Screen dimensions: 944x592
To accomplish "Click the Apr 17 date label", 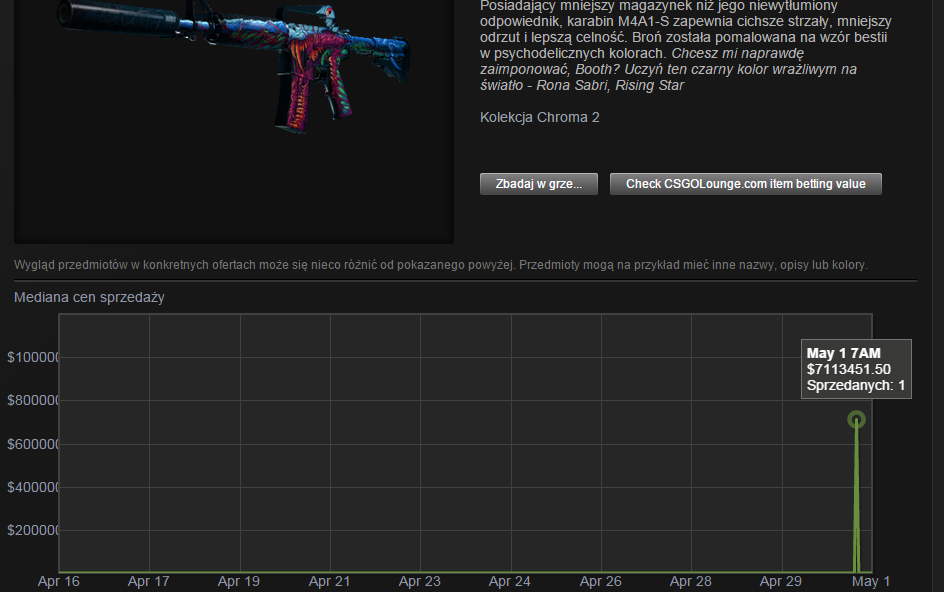I will (148, 582).
